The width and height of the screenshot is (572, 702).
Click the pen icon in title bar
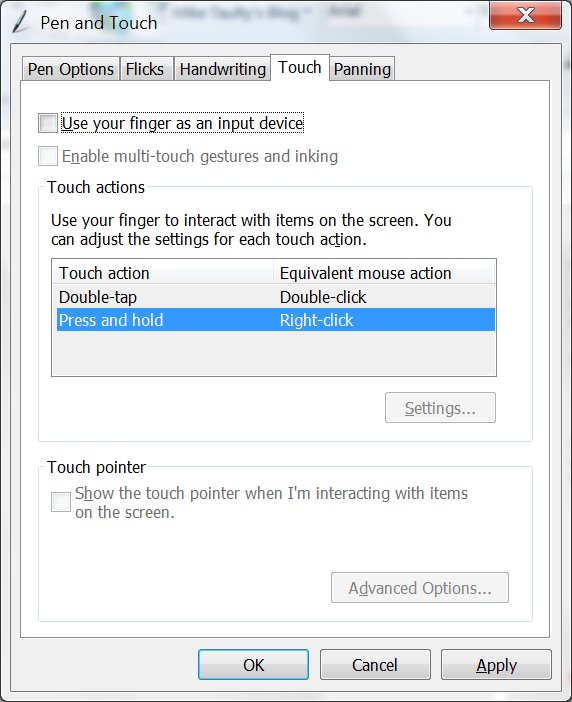coord(20,22)
